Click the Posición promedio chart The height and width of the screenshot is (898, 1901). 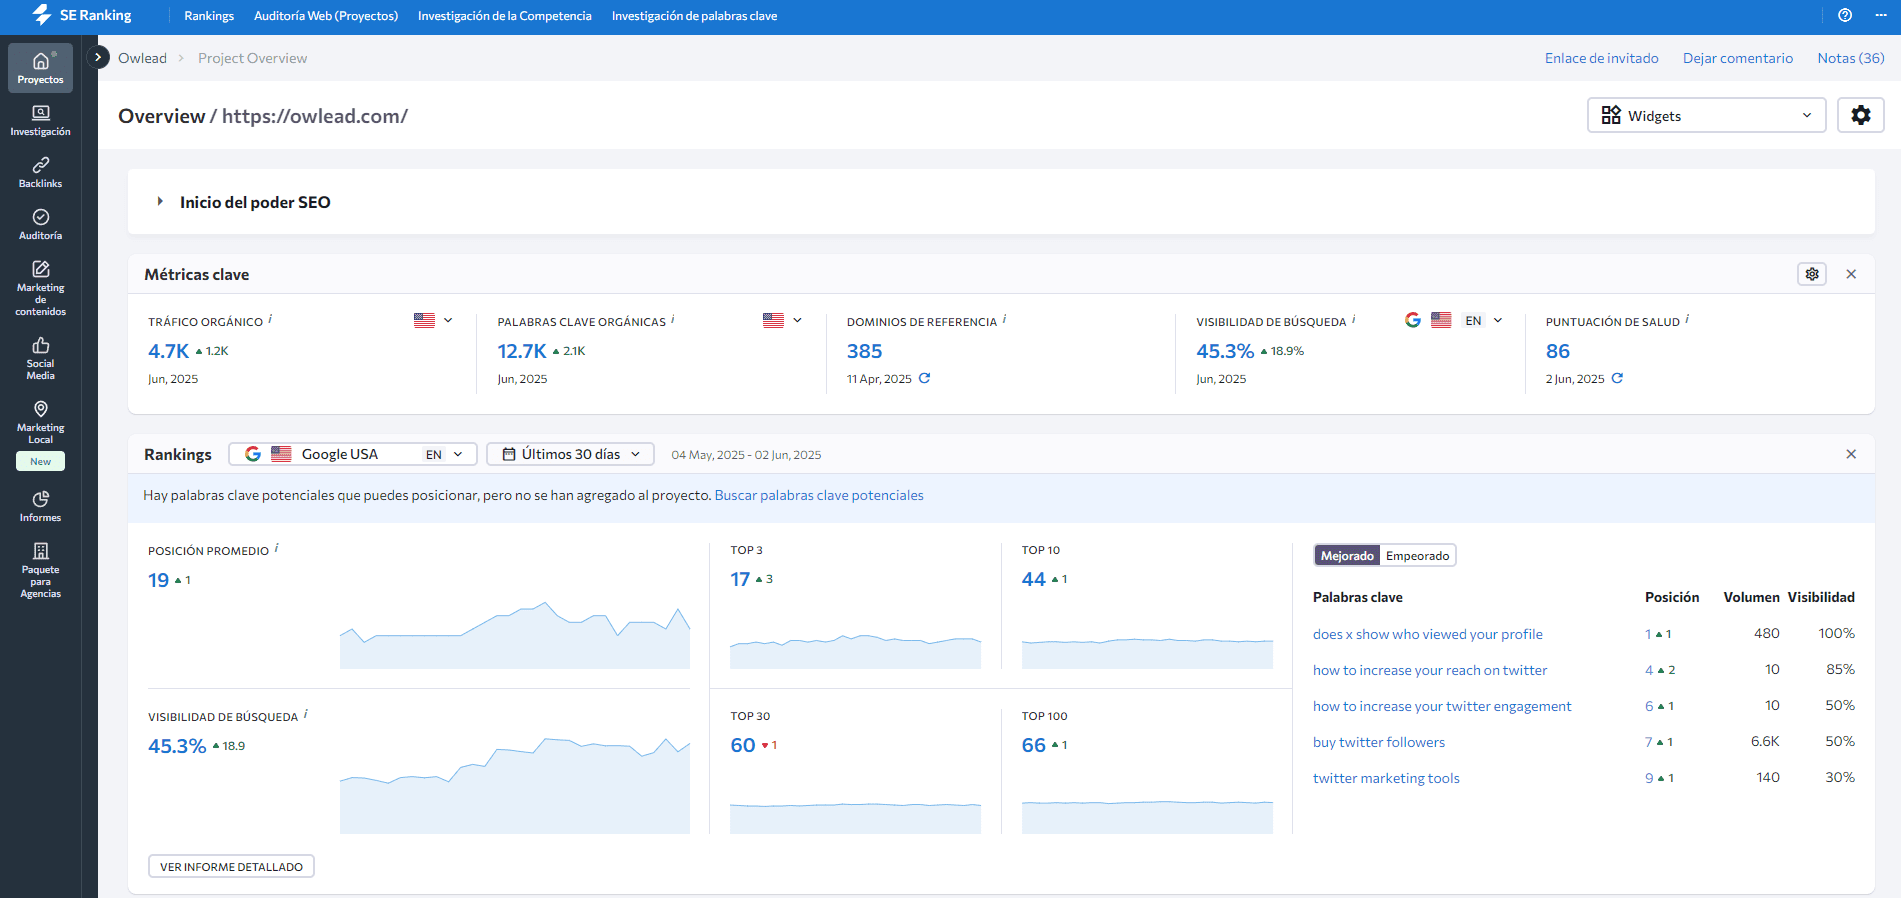pos(515,634)
